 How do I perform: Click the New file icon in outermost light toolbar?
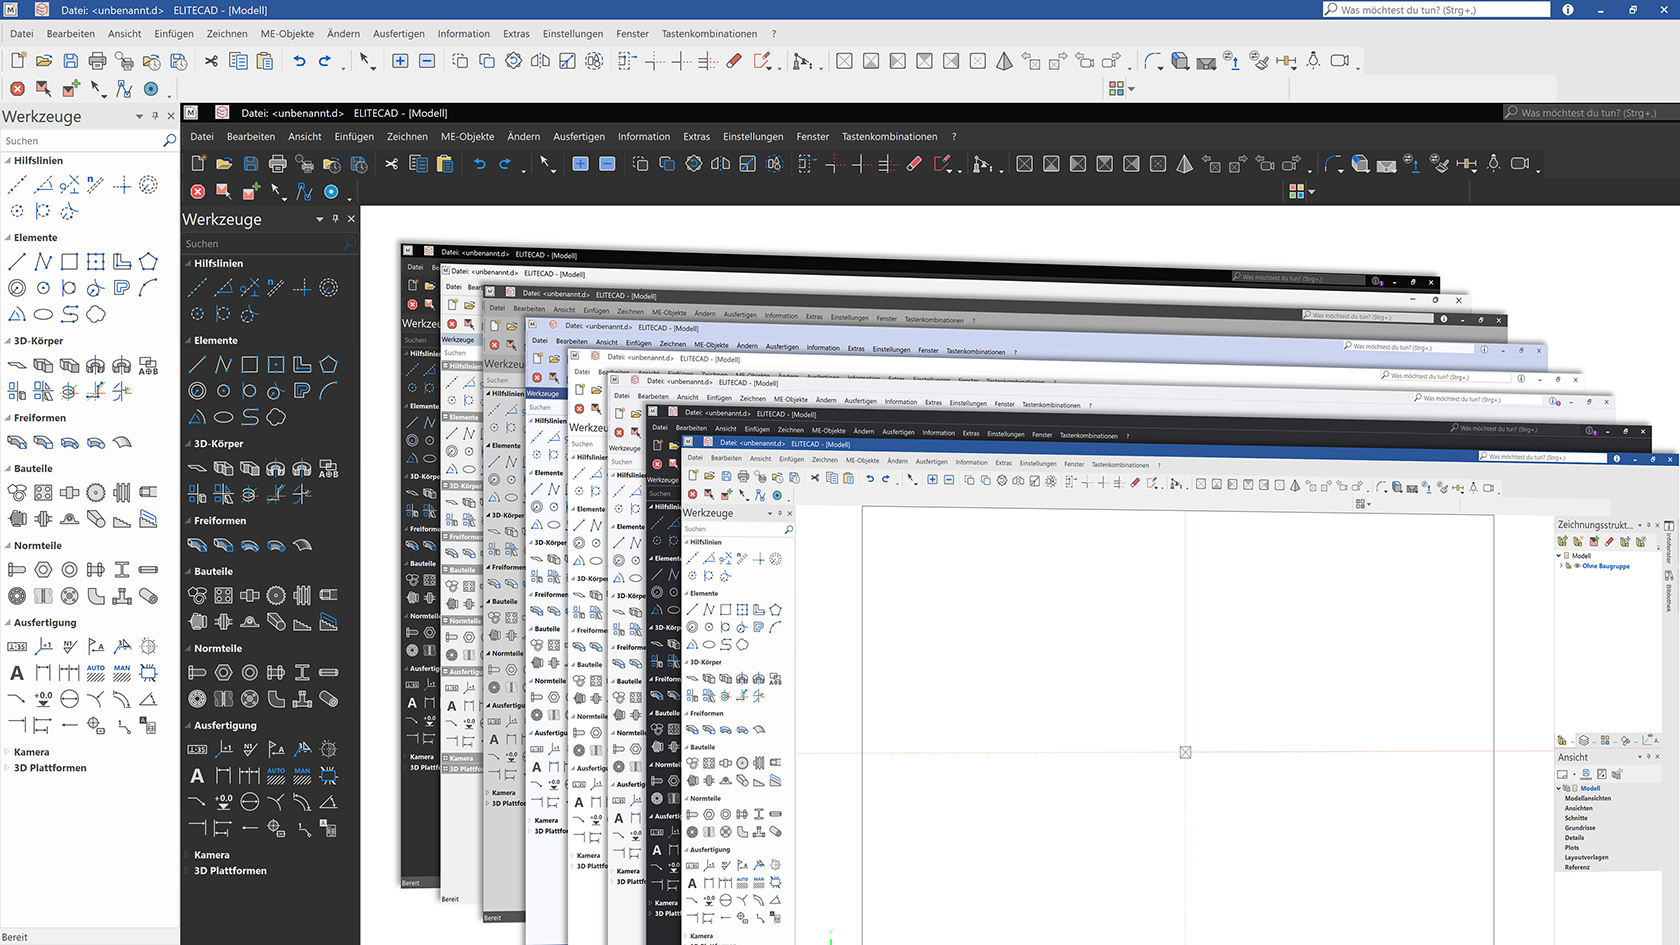pos(18,61)
